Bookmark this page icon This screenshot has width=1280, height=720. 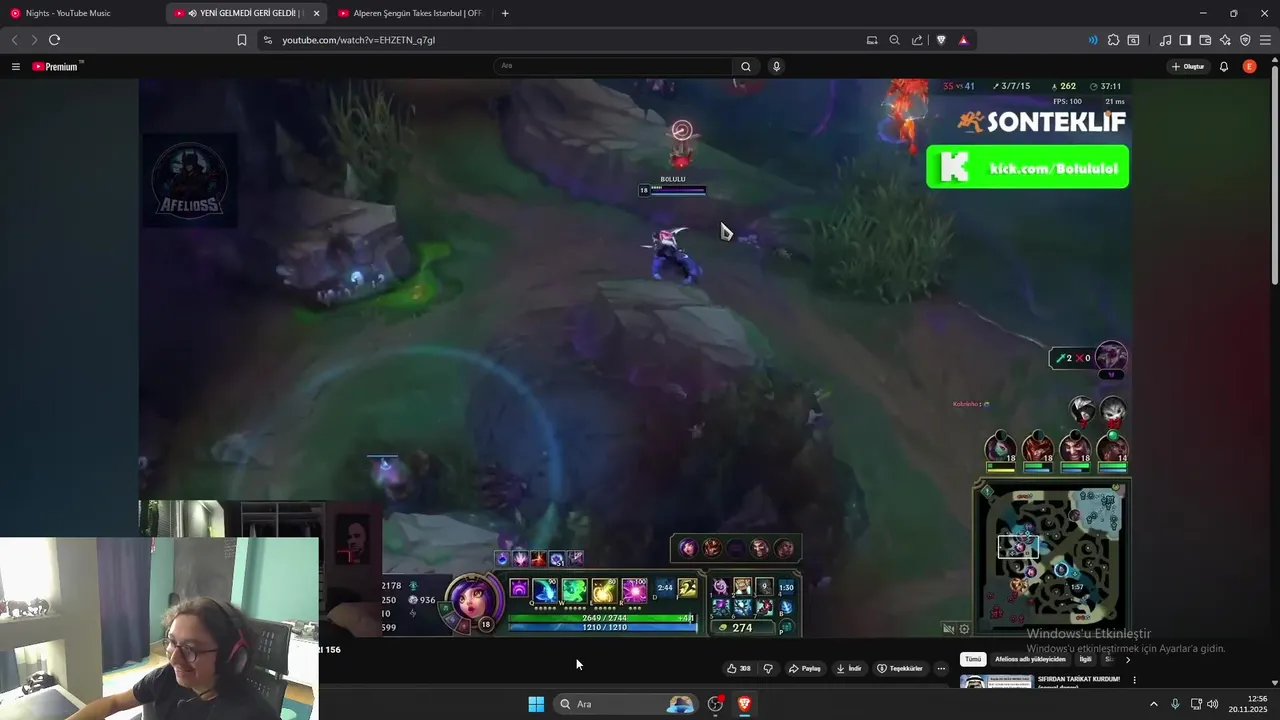(x=241, y=40)
